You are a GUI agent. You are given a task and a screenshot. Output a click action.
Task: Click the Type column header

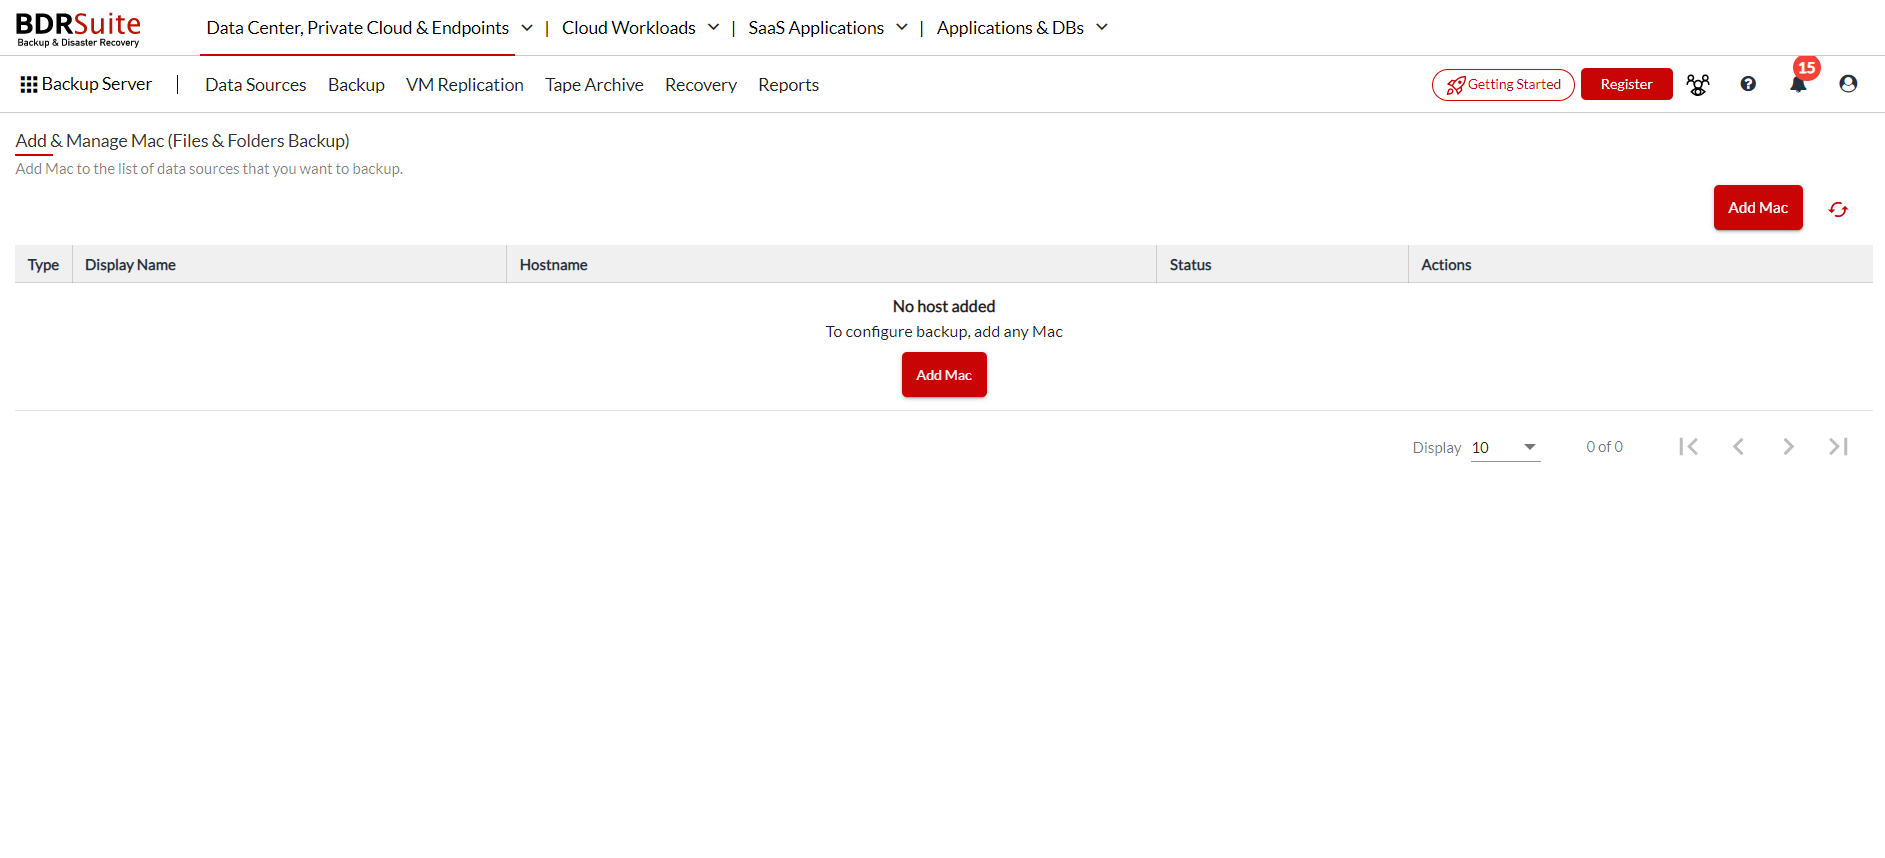tap(43, 265)
